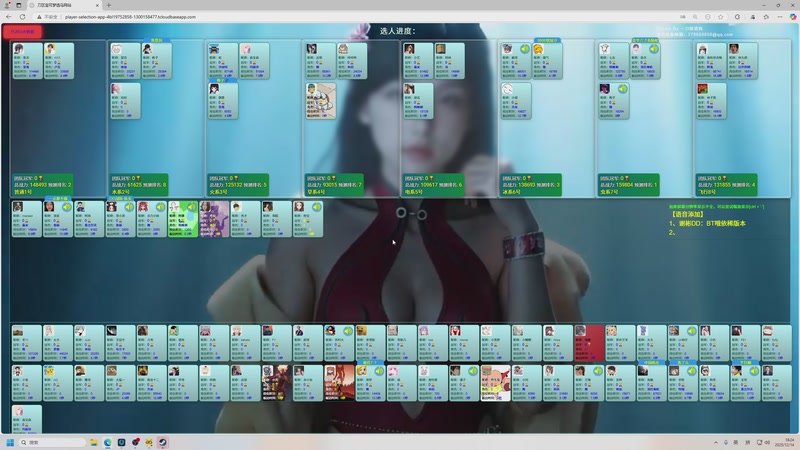Screen dimensions: 800x450
Task: Expand hidden system tray icons
Action: coord(716,442)
